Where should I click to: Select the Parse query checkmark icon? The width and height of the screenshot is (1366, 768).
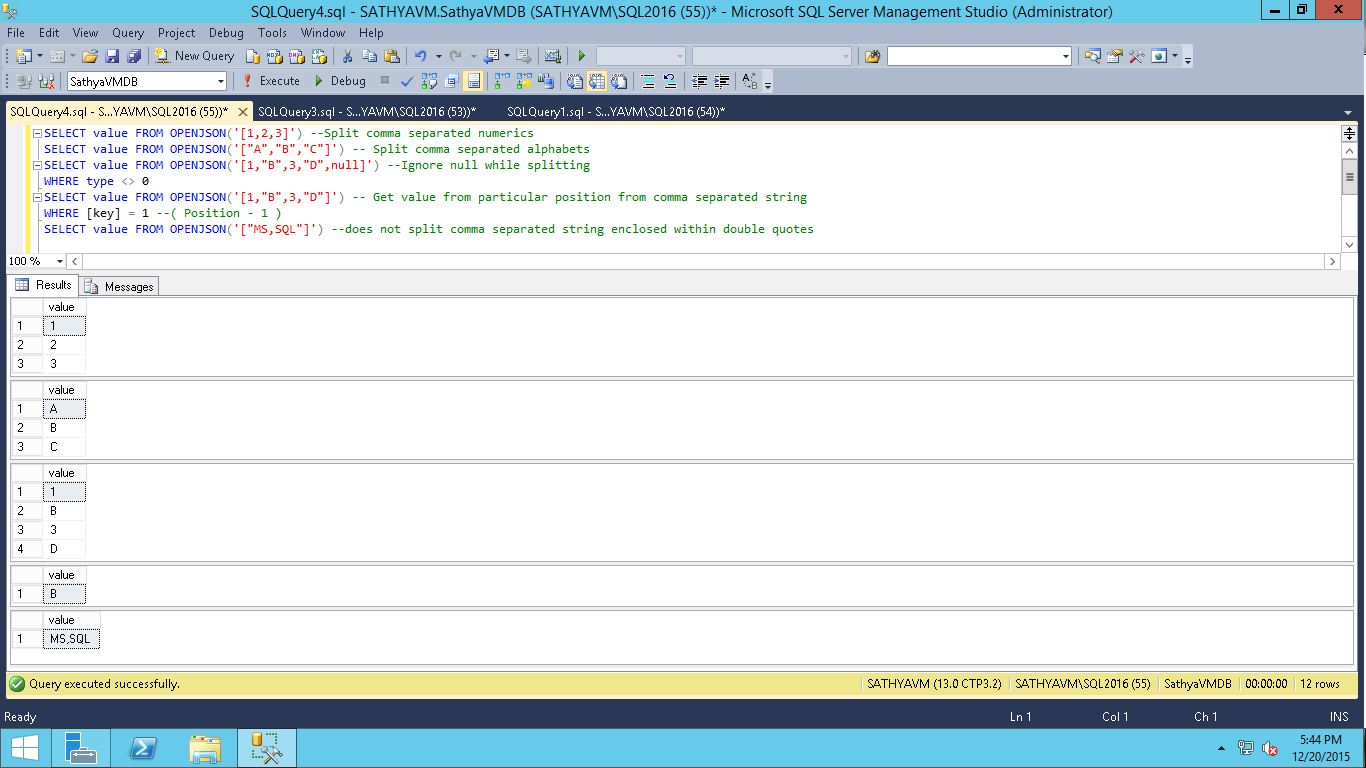[x=405, y=81]
